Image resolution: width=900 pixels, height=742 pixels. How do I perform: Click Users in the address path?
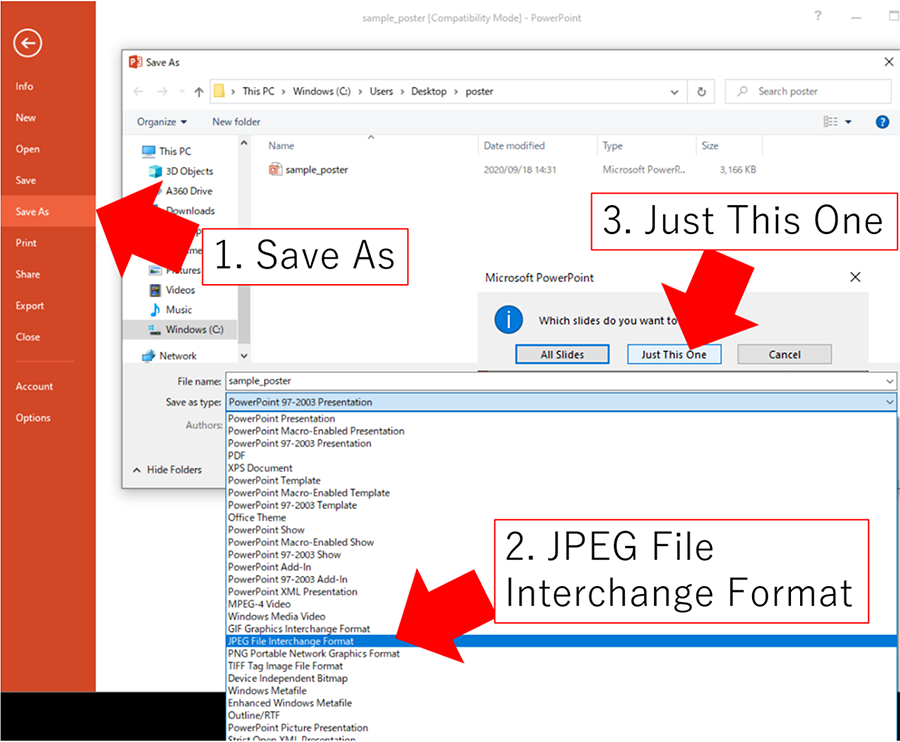coord(381,92)
